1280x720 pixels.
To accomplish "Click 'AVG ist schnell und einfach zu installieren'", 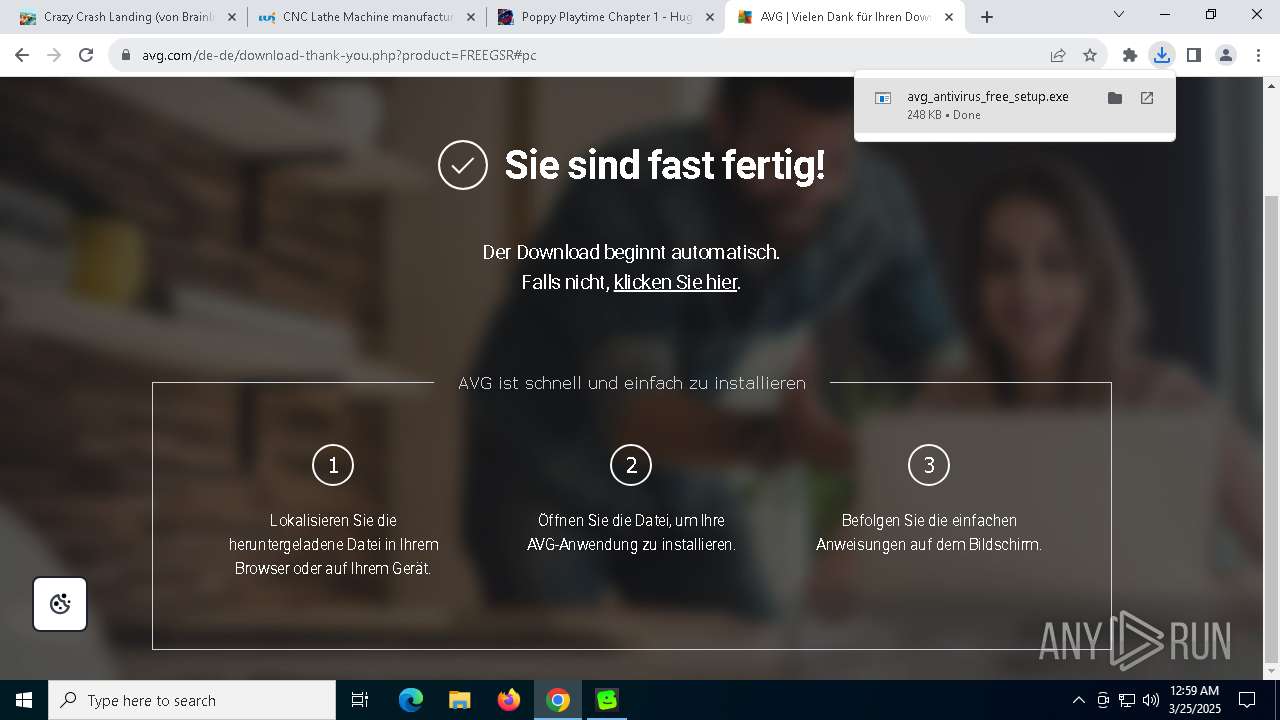I will [632, 383].
